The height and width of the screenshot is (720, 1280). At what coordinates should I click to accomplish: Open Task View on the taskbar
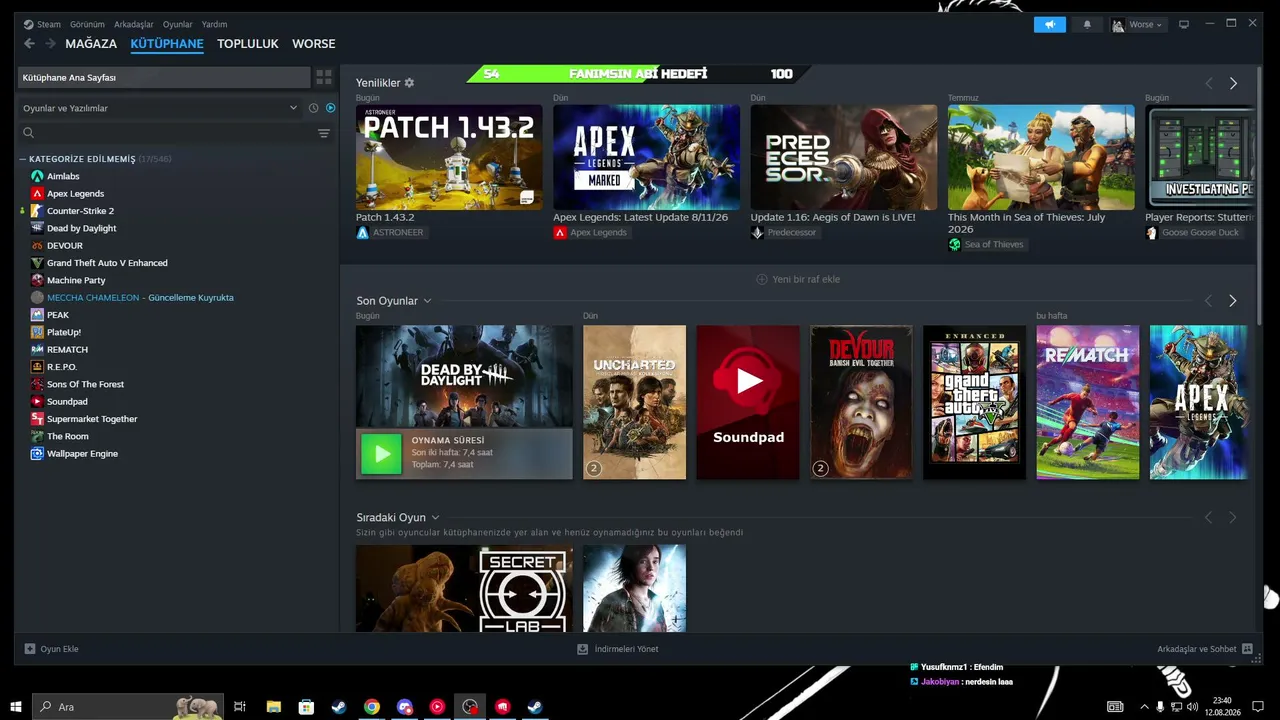coord(240,707)
